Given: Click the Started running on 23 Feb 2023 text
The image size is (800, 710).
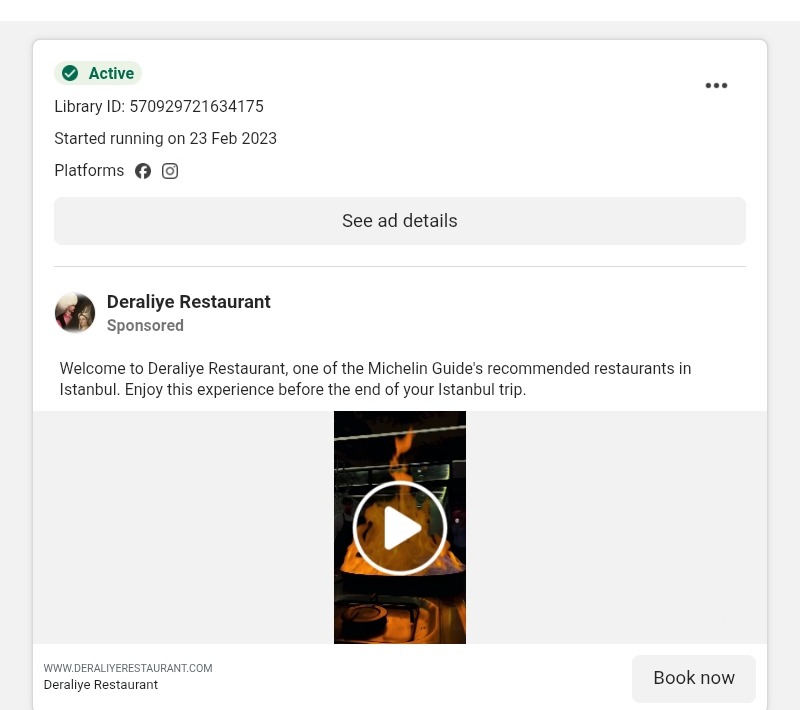Looking at the screenshot, I should (x=165, y=139).
